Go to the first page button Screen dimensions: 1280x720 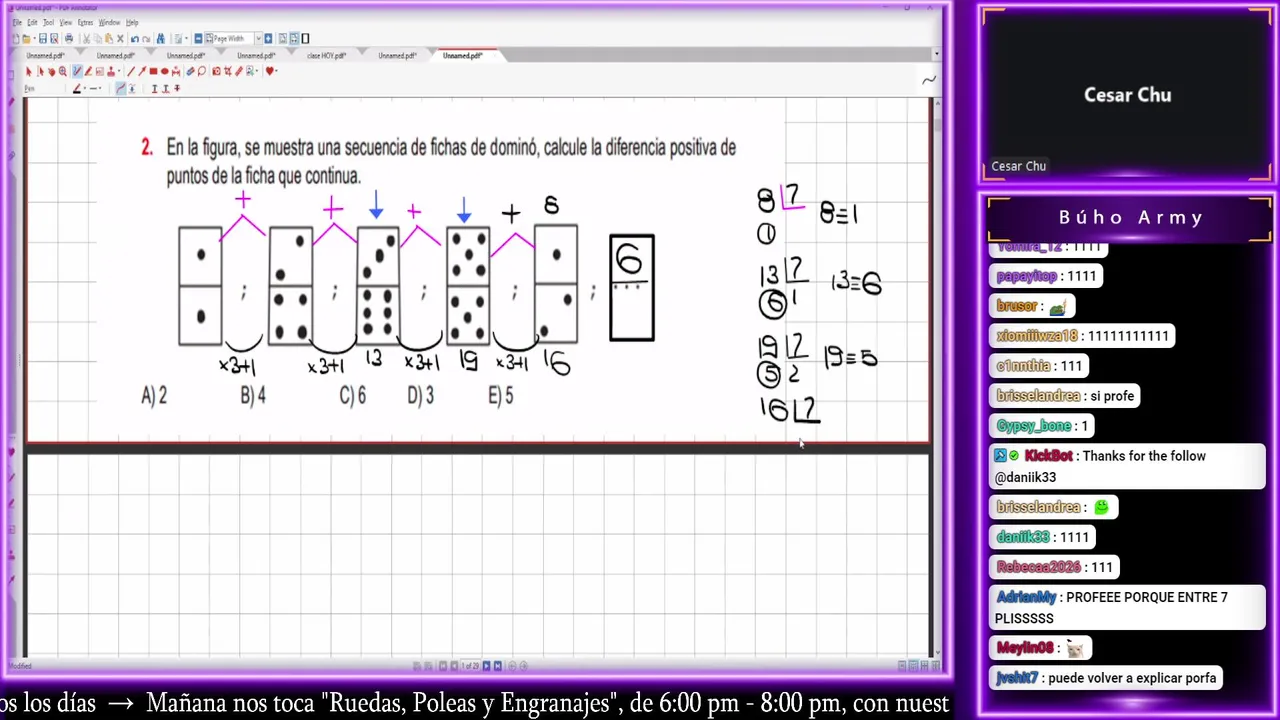[x=442, y=665]
